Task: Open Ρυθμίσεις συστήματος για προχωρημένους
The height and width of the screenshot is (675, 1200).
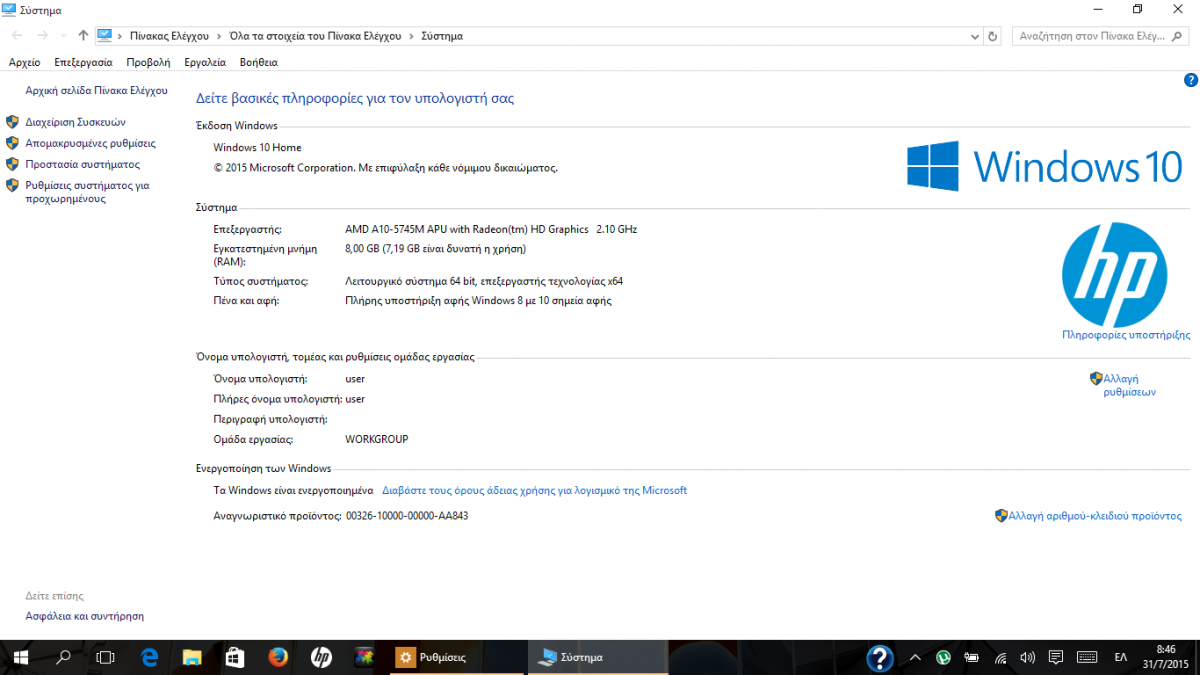Action: (87, 192)
